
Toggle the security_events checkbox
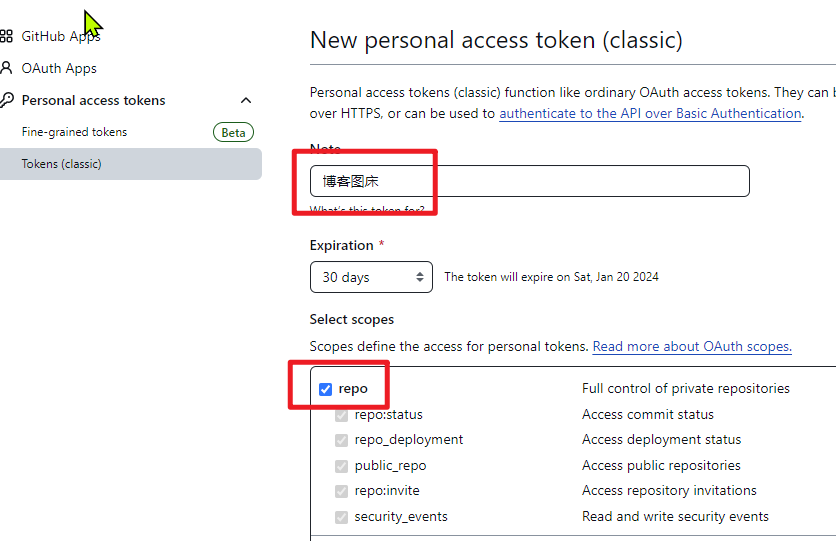pyautogui.click(x=342, y=517)
